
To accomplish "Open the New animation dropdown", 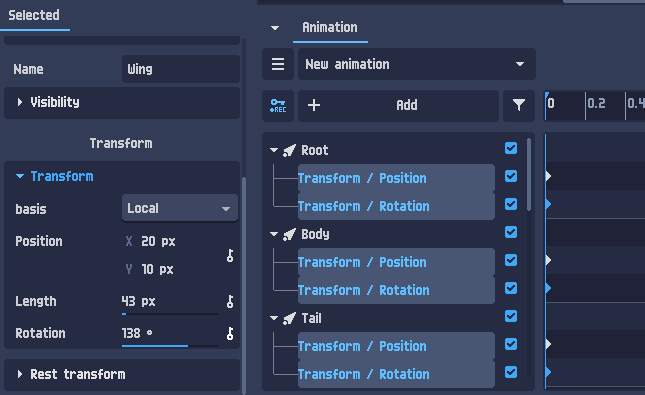I will tap(417, 64).
